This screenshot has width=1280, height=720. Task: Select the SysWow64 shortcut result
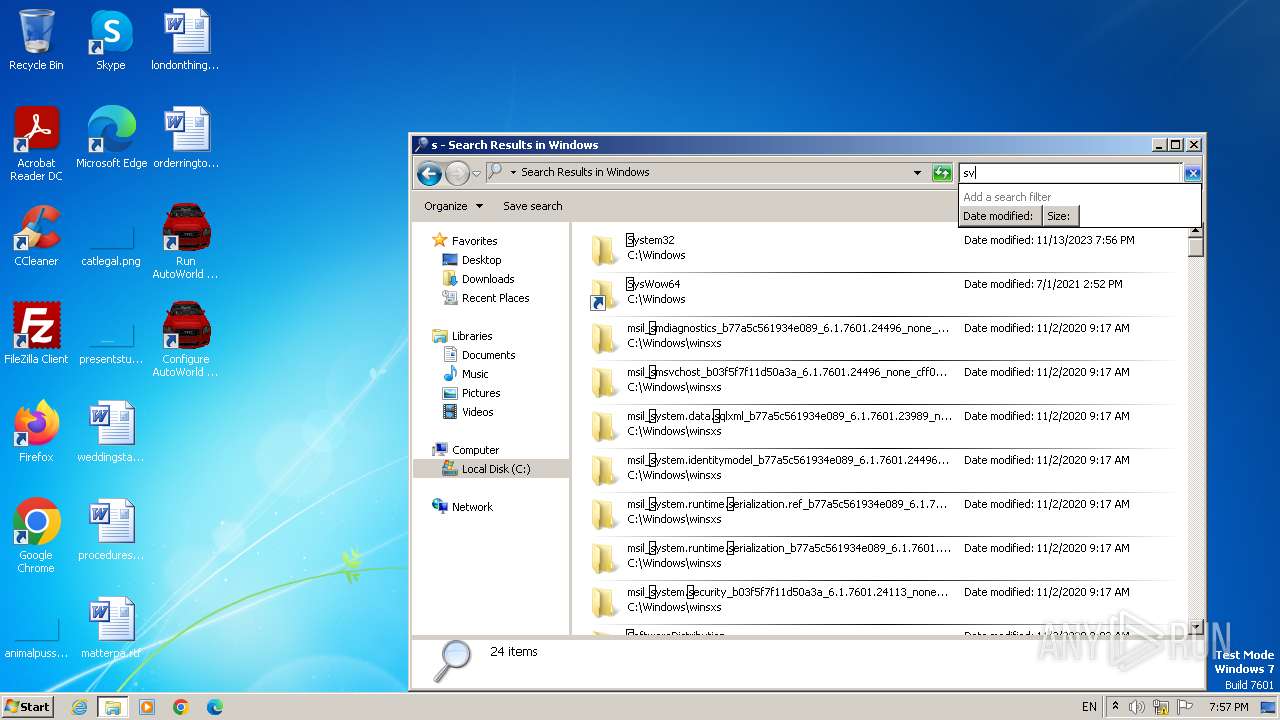(x=880, y=293)
